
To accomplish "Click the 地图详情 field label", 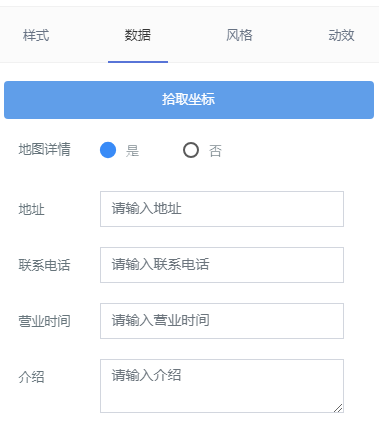I will click(44, 149).
